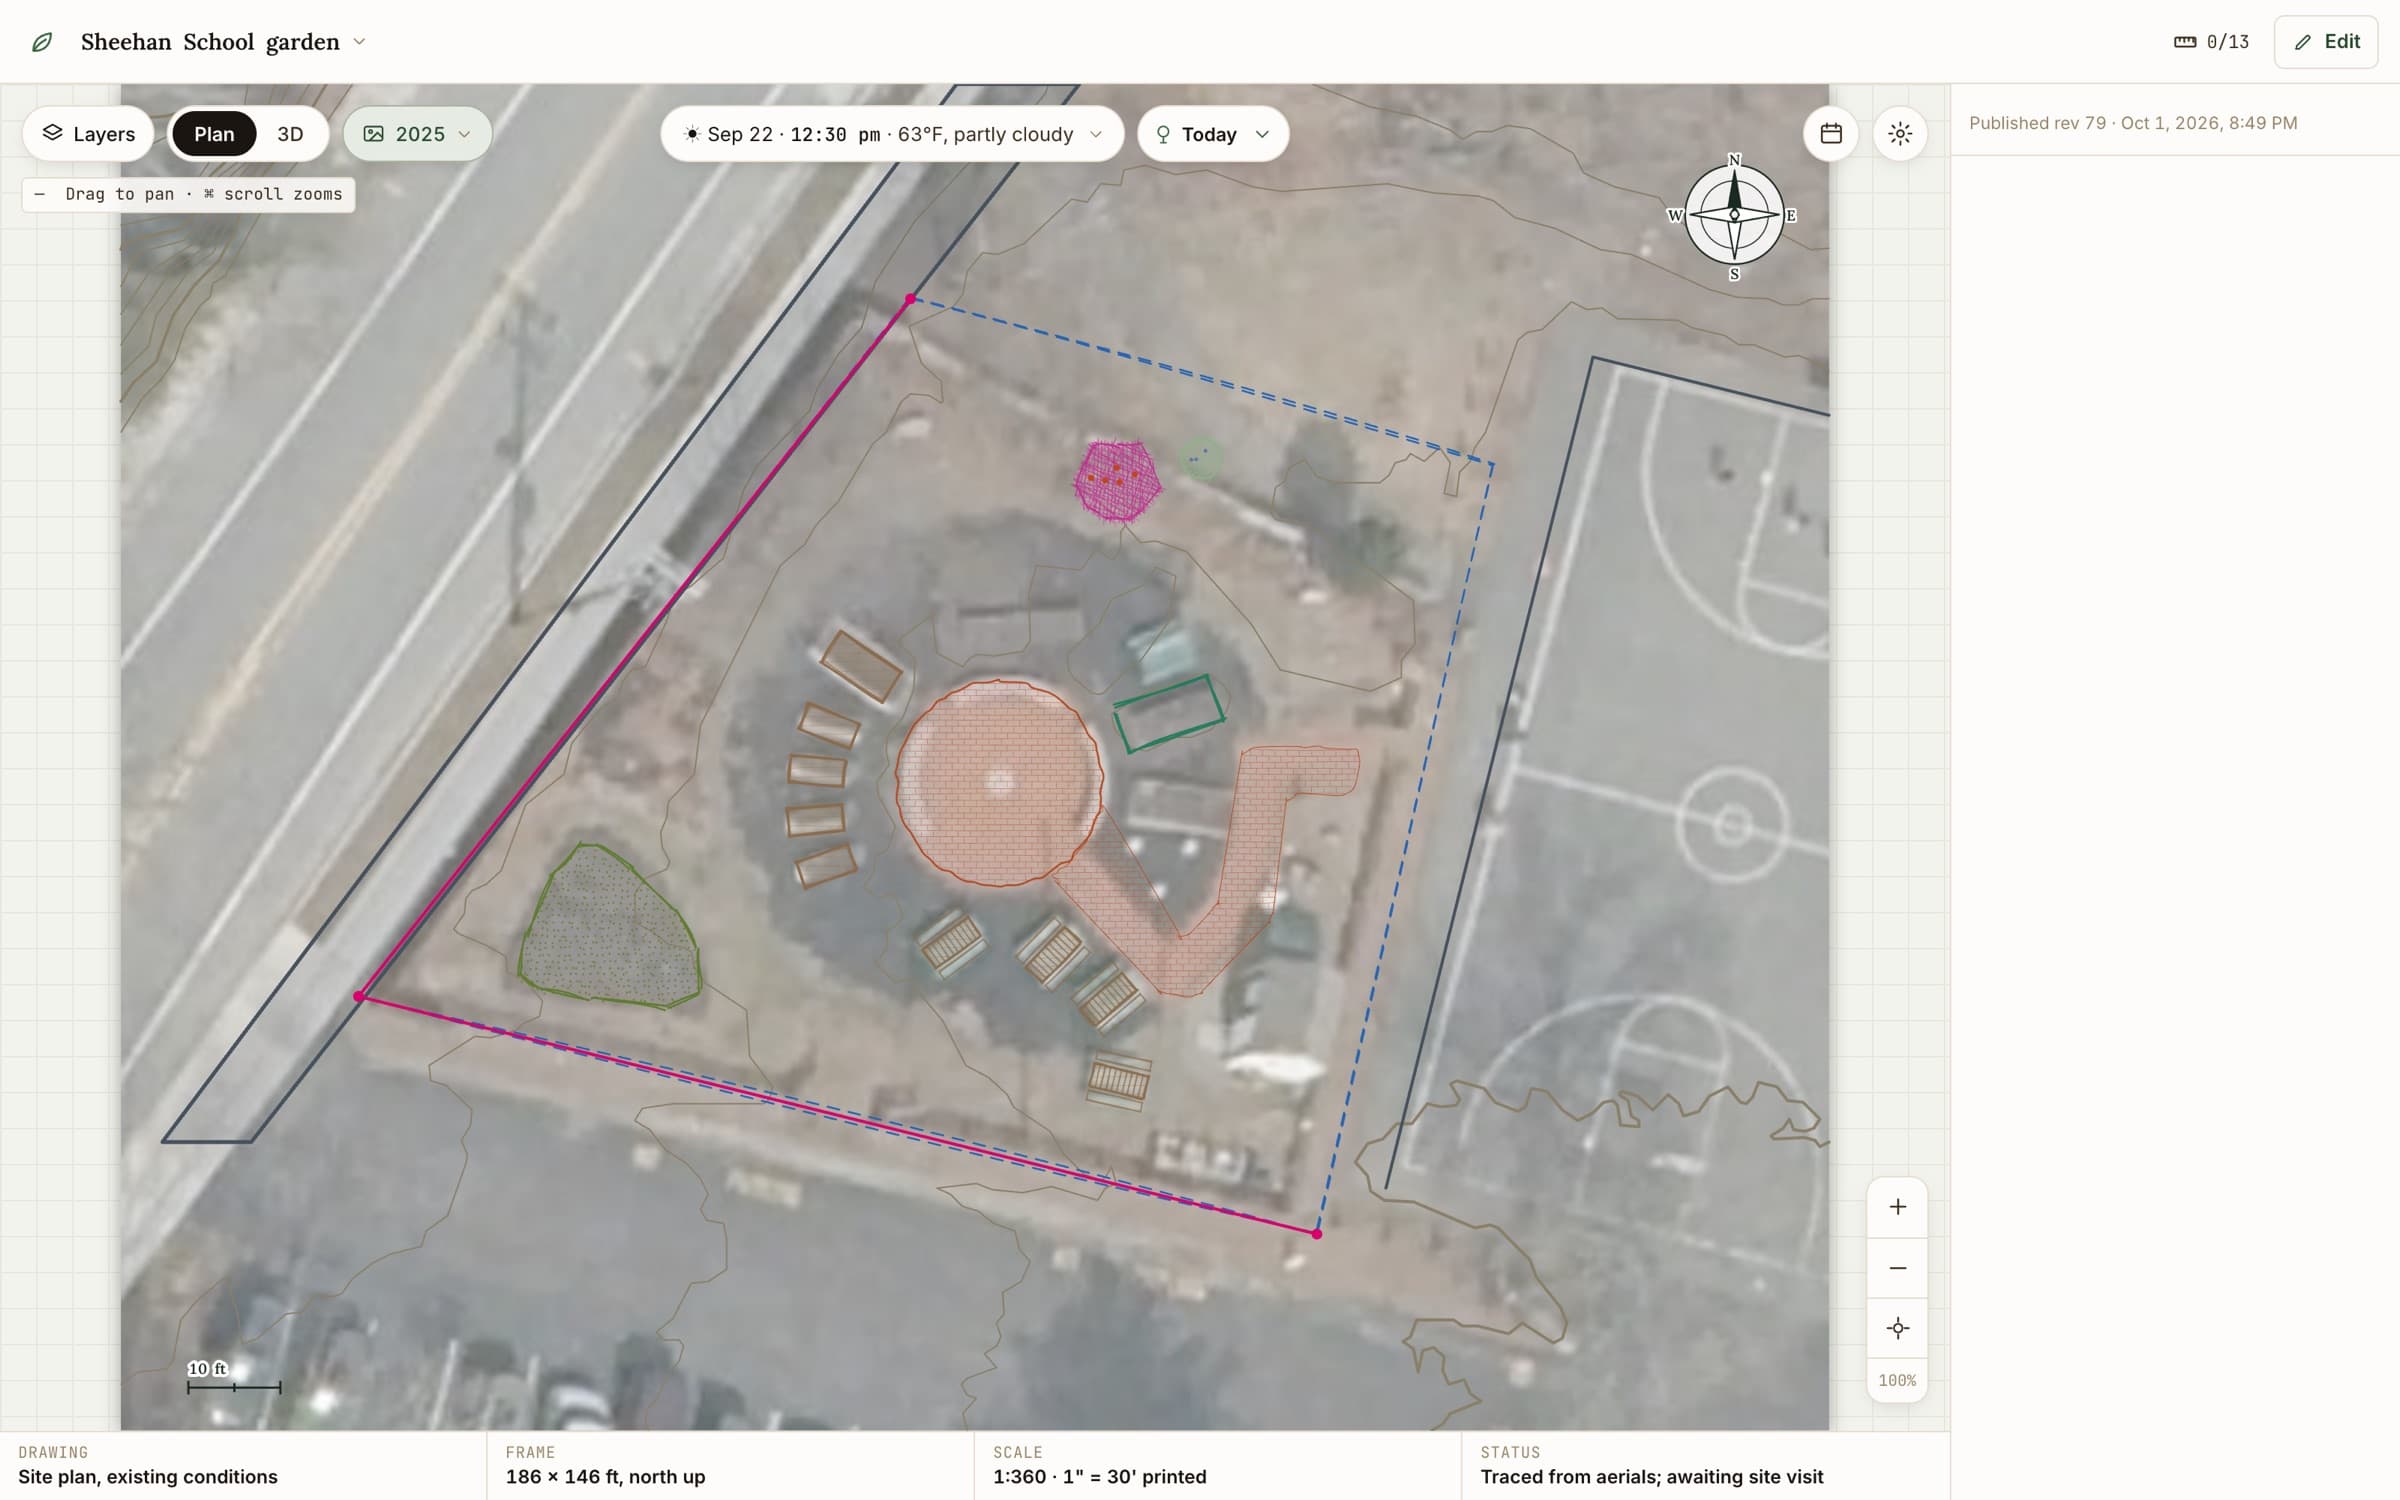Image resolution: width=2400 pixels, height=1500 pixels.
Task: Click the magenta boundary vertex at southeast corner
Action: click(1317, 1234)
